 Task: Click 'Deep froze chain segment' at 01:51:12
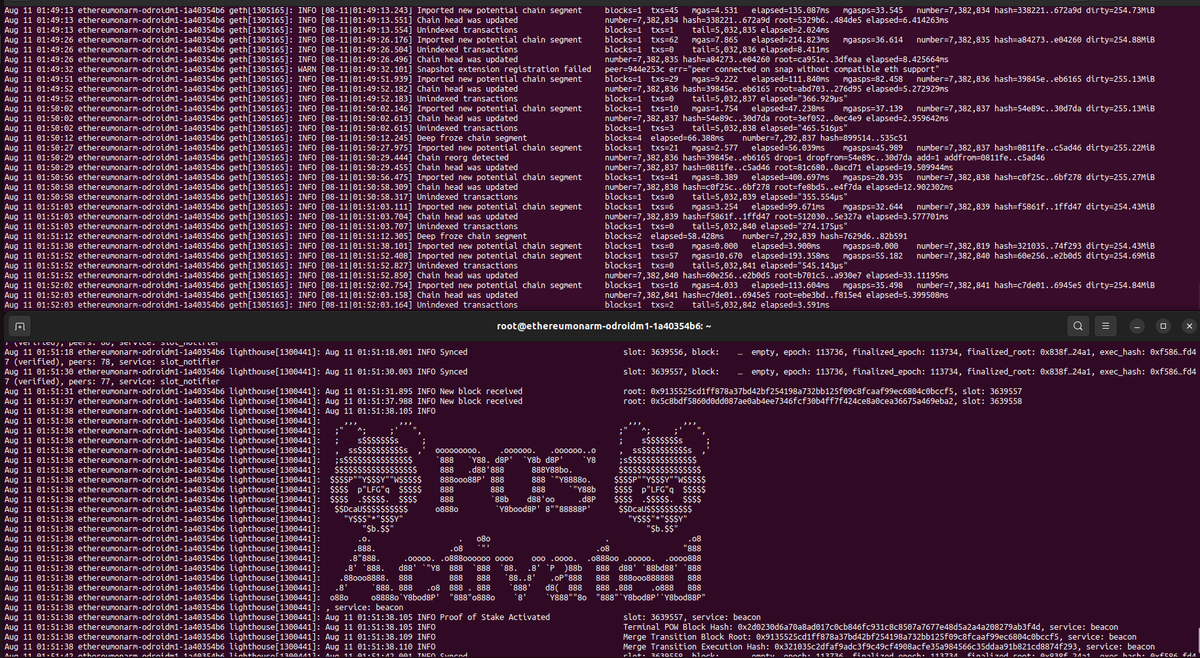click(471, 236)
